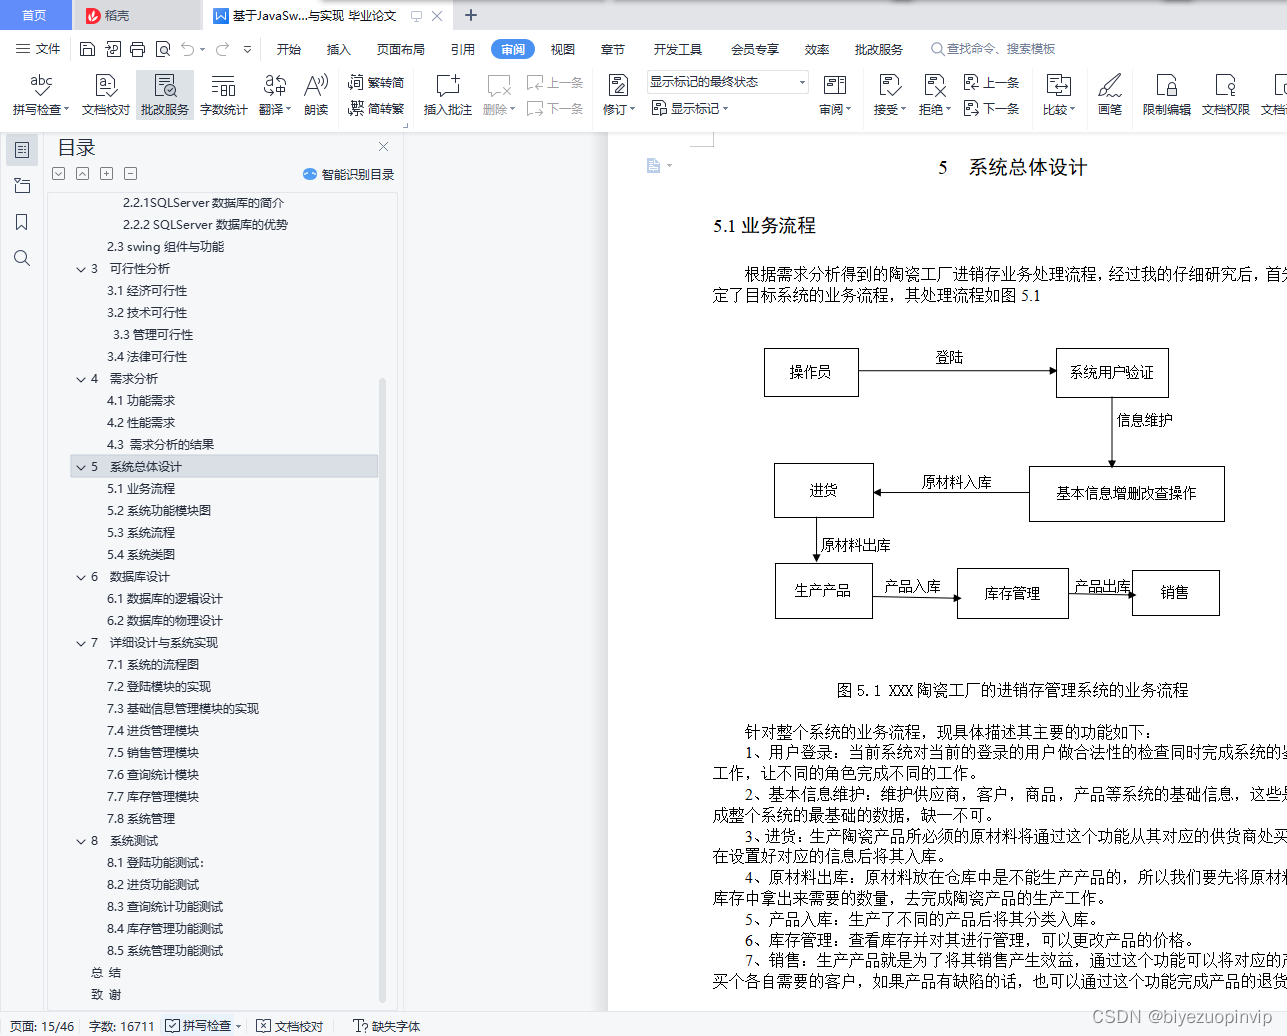Collapse chapter 3 可行性分析 in outline
1287x1036 pixels.
(81, 269)
